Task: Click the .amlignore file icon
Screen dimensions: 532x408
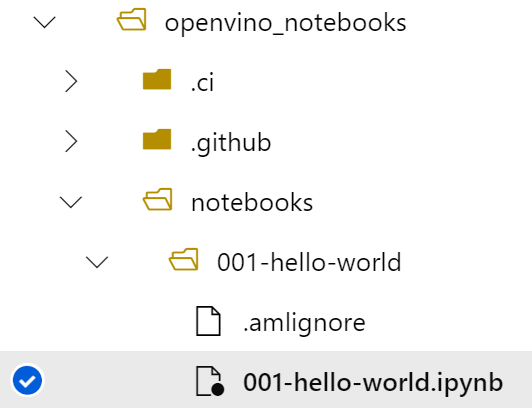Action: coord(208,321)
